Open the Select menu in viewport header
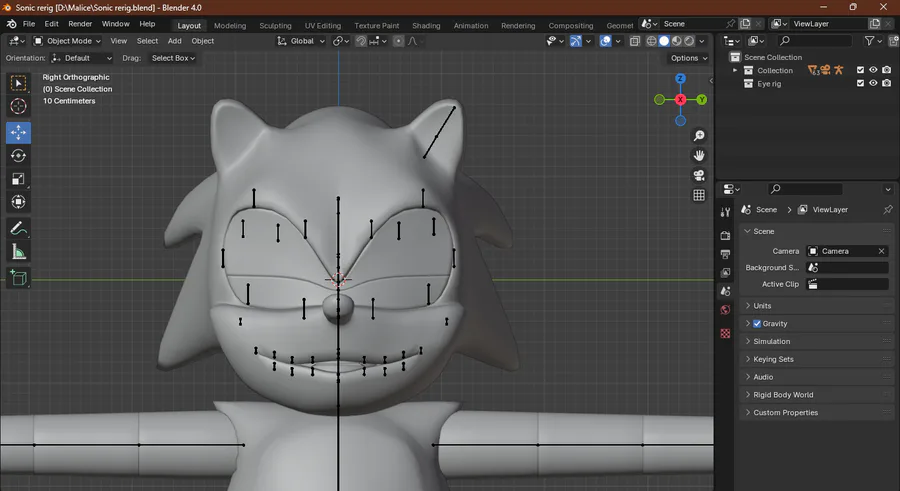Viewport: 900px width, 491px height. tap(147, 41)
